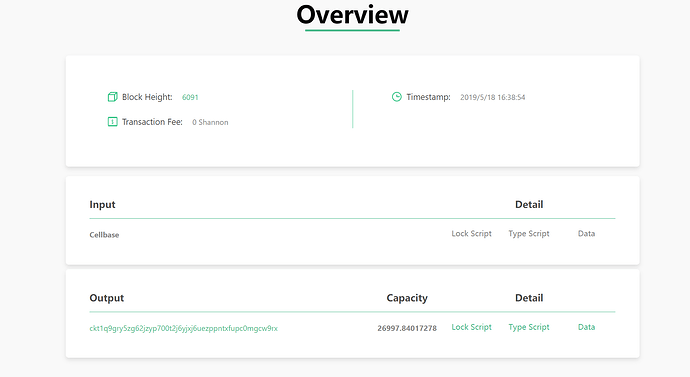Show Type Script for the output
The width and height of the screenshot is (690, 377).
529,327
